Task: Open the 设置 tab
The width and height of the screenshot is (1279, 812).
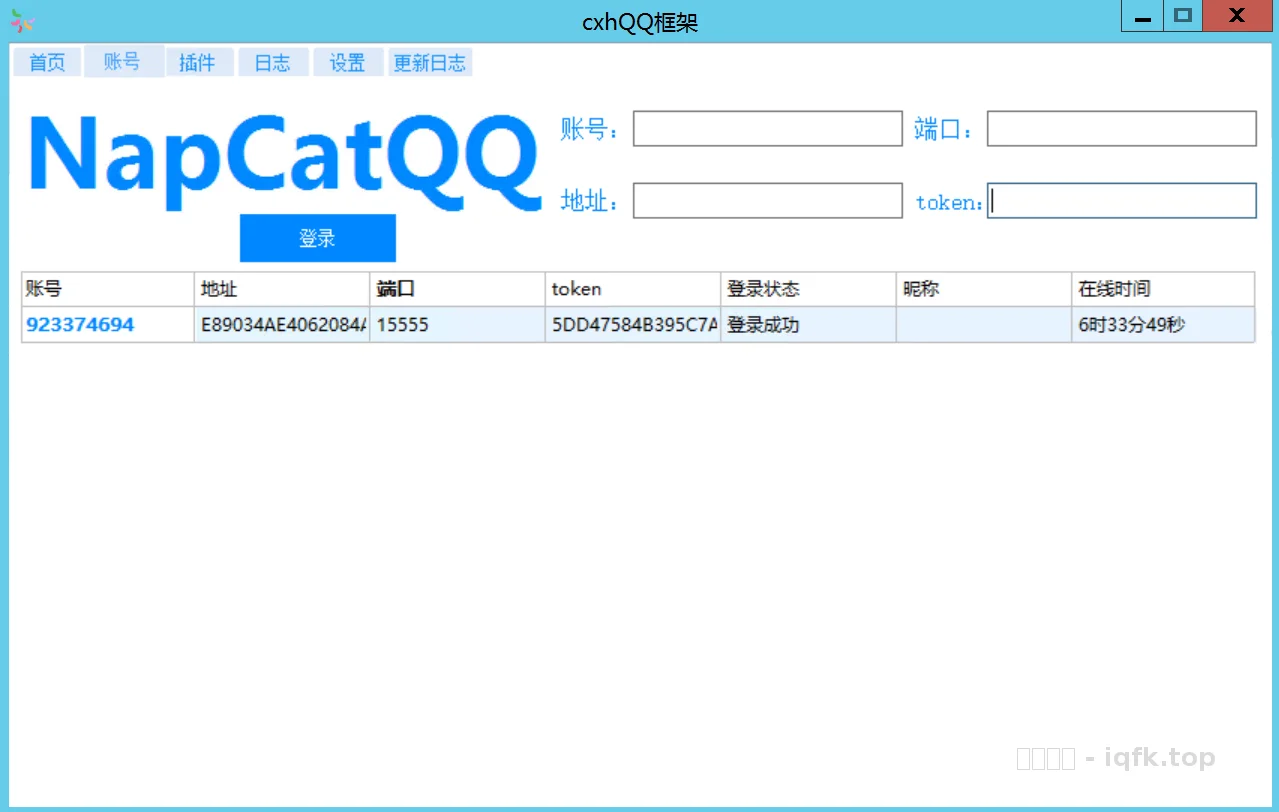Action: point(347,61)
